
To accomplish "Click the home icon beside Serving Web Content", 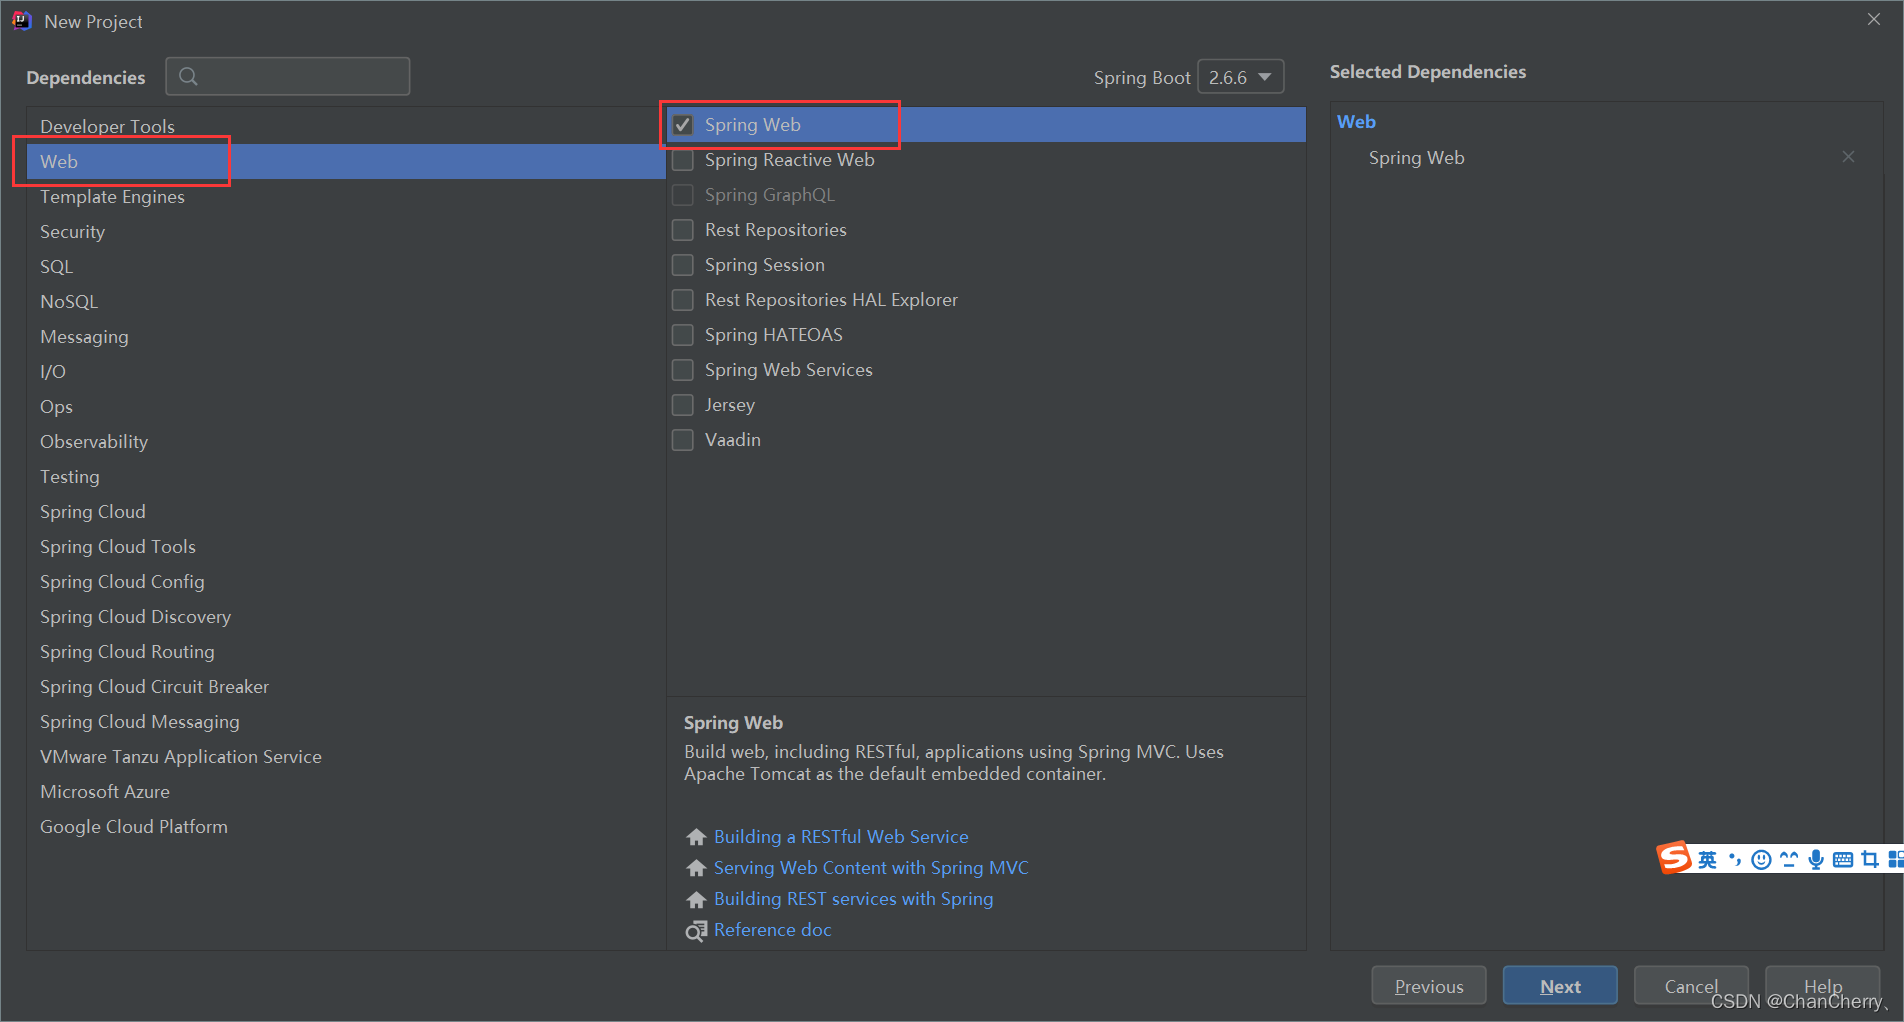I will click(696, 868).
